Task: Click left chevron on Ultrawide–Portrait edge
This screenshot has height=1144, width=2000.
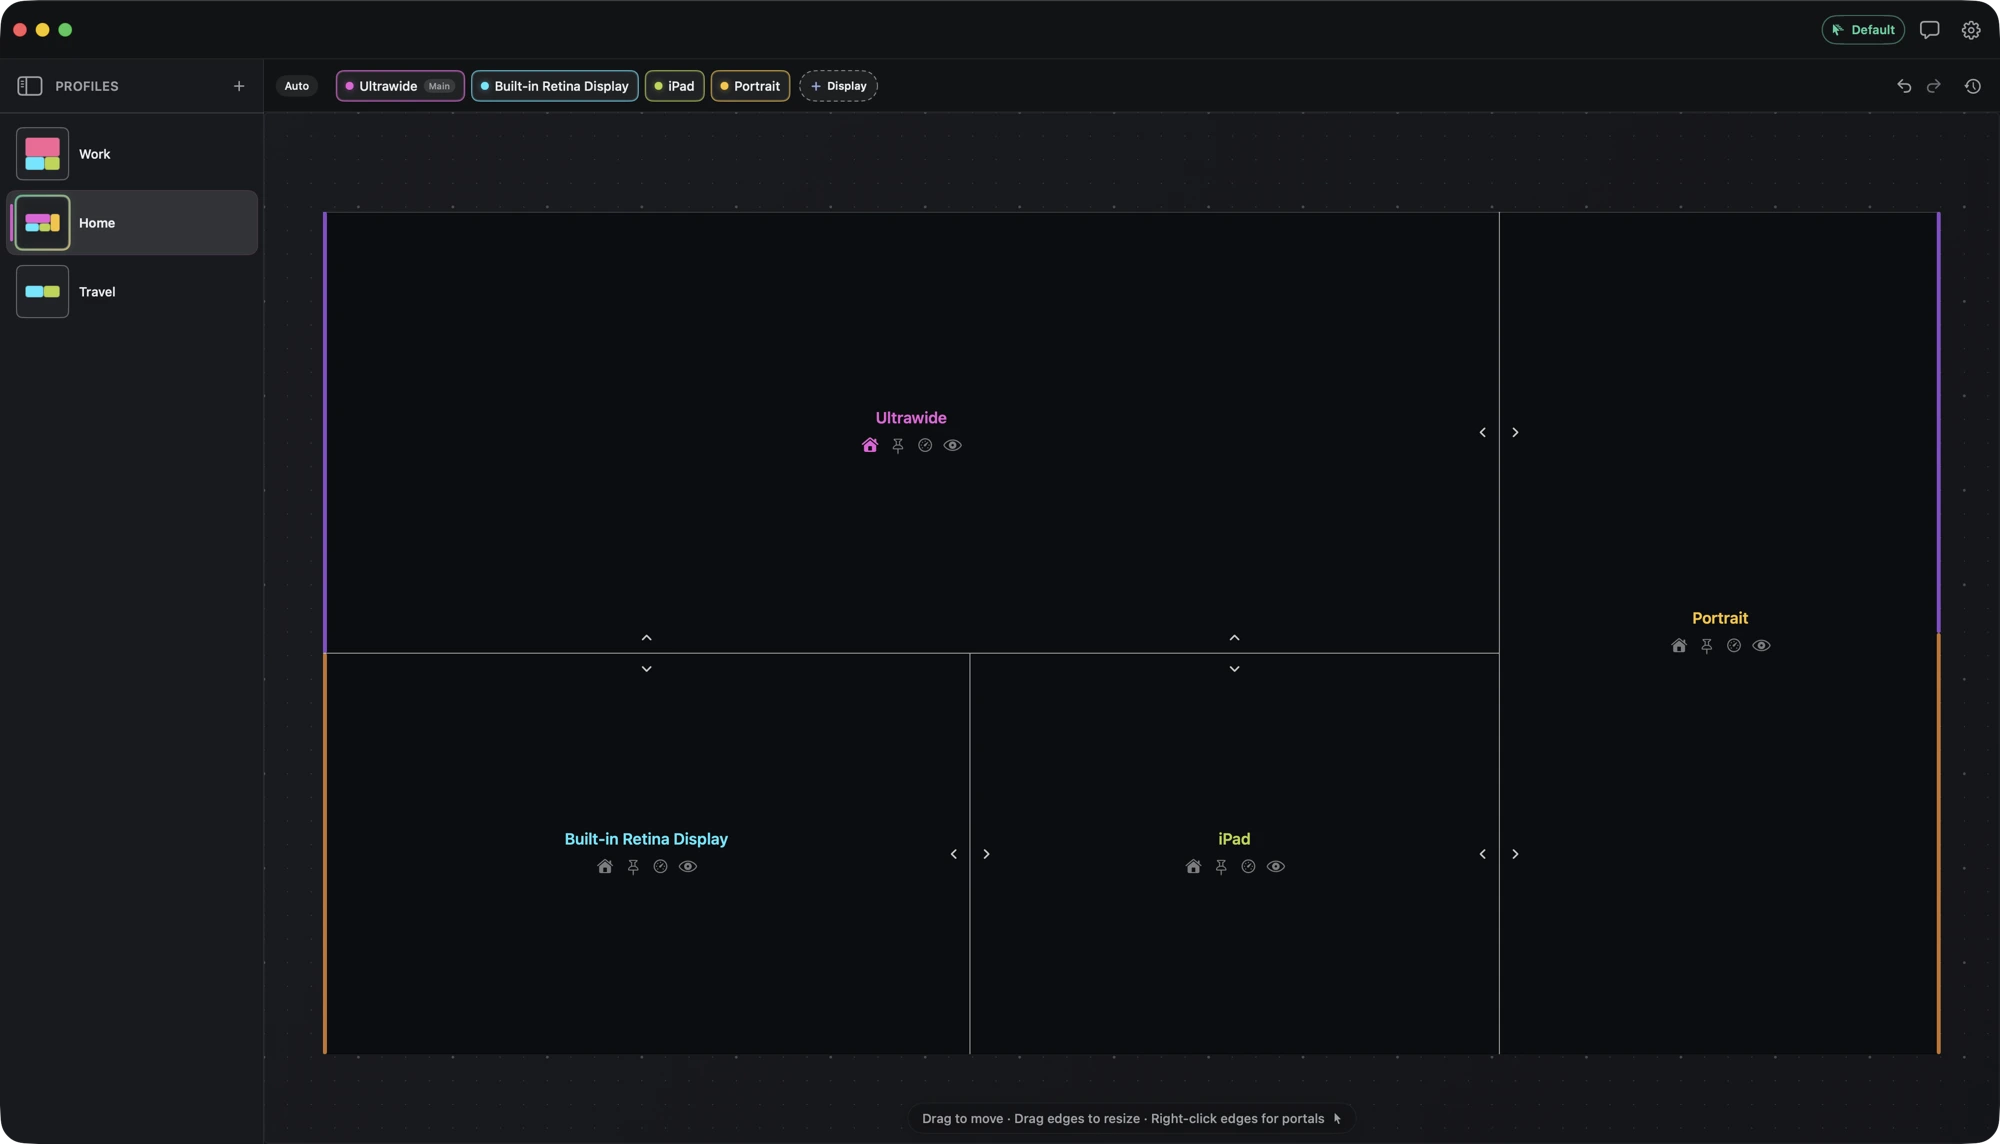Action: coord(1483,433)
